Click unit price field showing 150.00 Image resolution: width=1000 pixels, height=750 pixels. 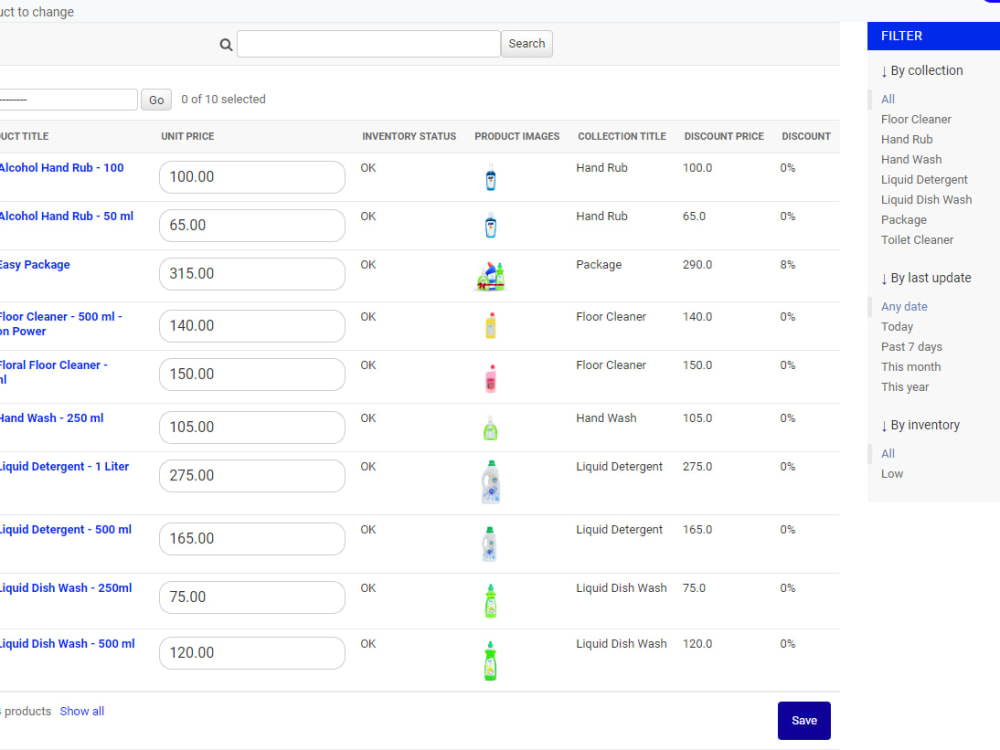coord(252,374)
